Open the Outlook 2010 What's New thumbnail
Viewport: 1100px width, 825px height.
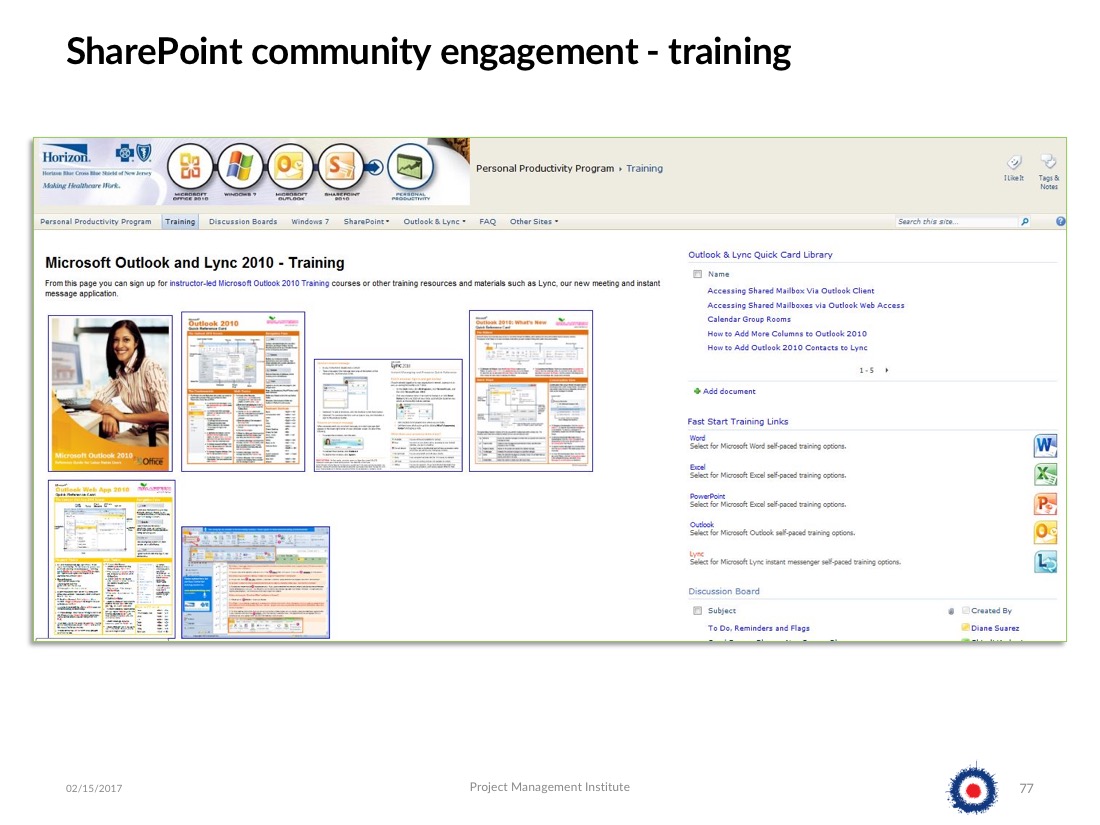click(531, 391)
